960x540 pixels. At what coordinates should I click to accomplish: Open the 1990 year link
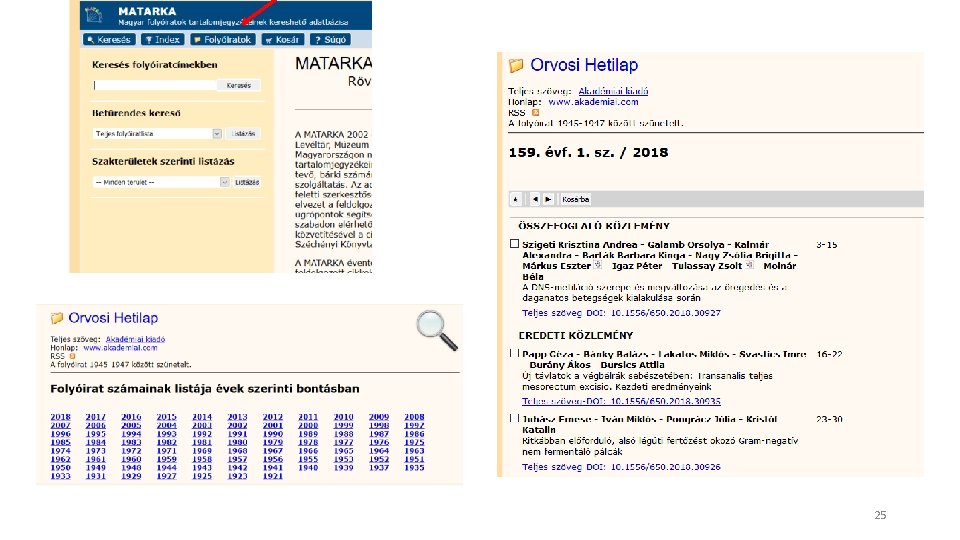point(272,434)
